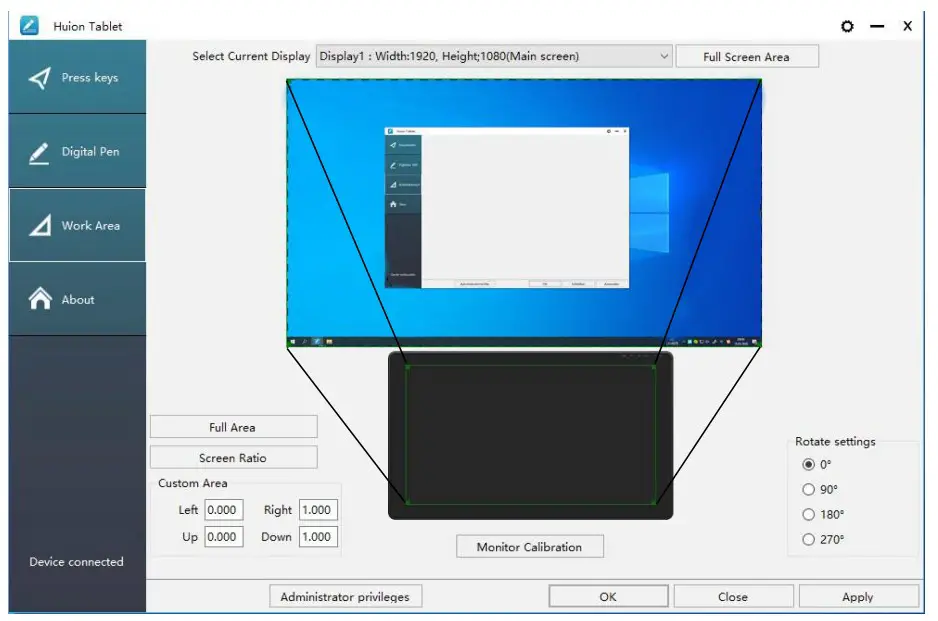The width and height of the screenshot is (938, 621).
Task: Click the Full Screen Area button
Action: coord(747,56)
